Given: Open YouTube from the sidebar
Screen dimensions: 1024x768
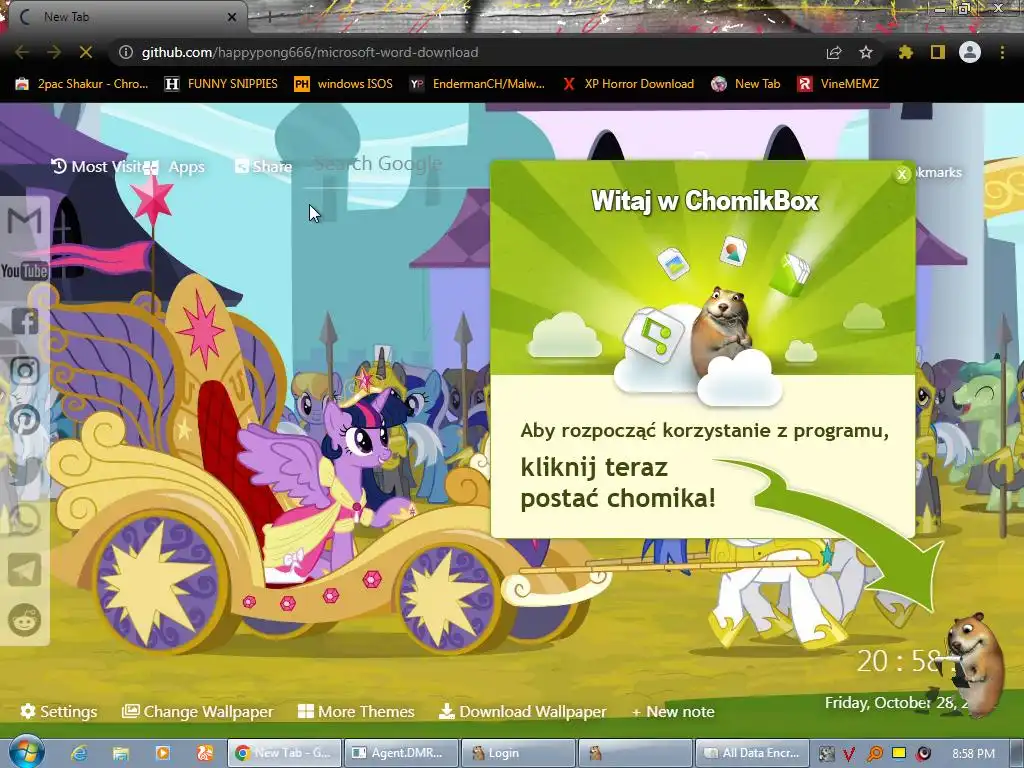Looking at the screenshot, I should pyautogui.click(x=25, y=270).
